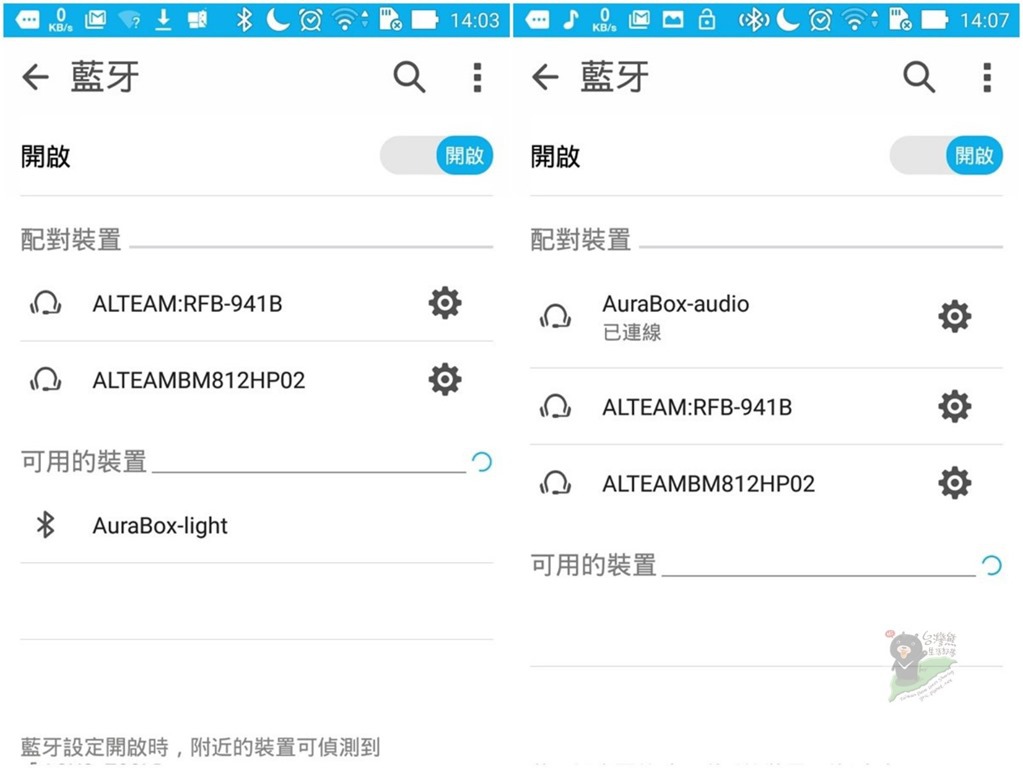
Task: Tap headset icon beside left ALTEAM:RFB-941B
Action: point(46,303)
